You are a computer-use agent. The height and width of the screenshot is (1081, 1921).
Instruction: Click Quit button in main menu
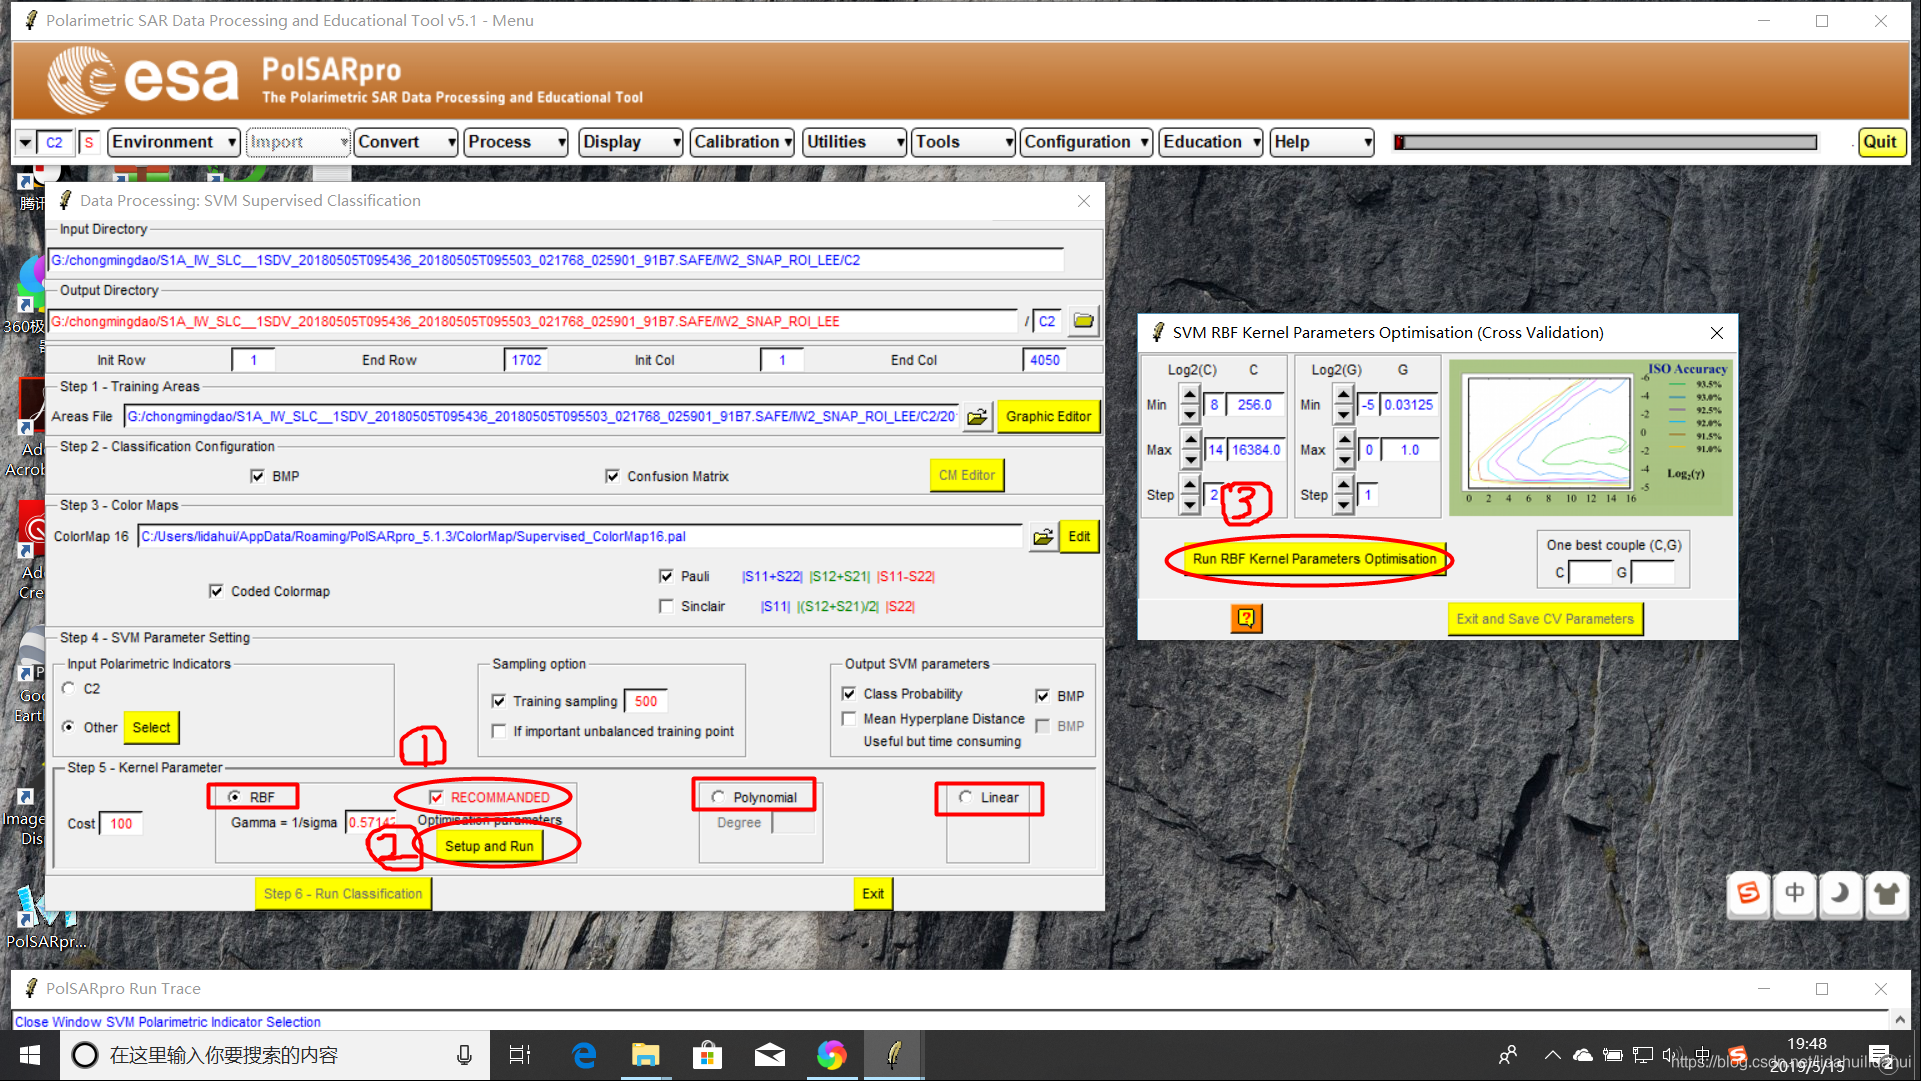coord(1880,142)
